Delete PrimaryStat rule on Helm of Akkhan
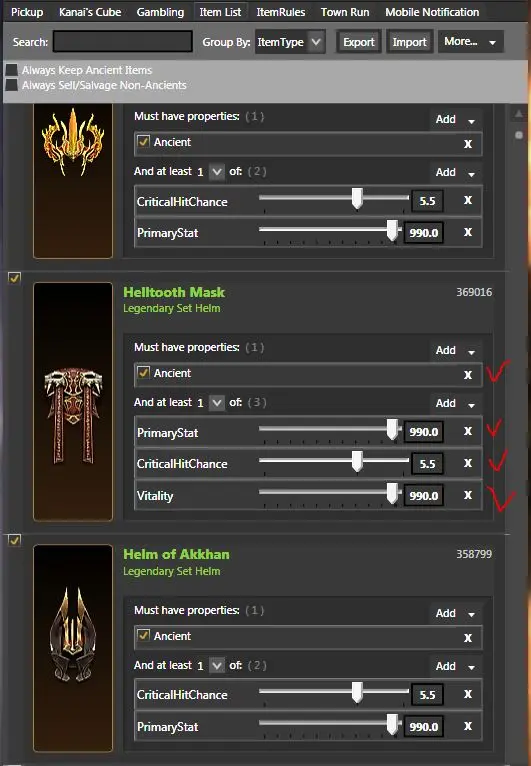 pos(467,726)
